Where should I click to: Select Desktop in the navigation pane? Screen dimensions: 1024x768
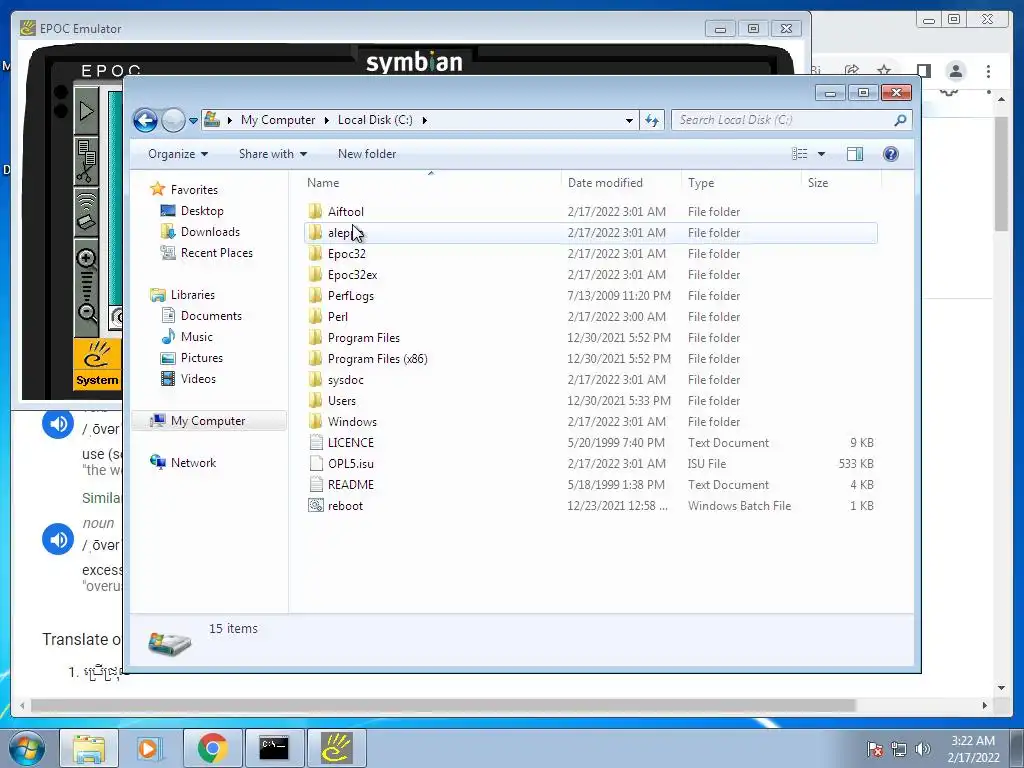point(202,211)
